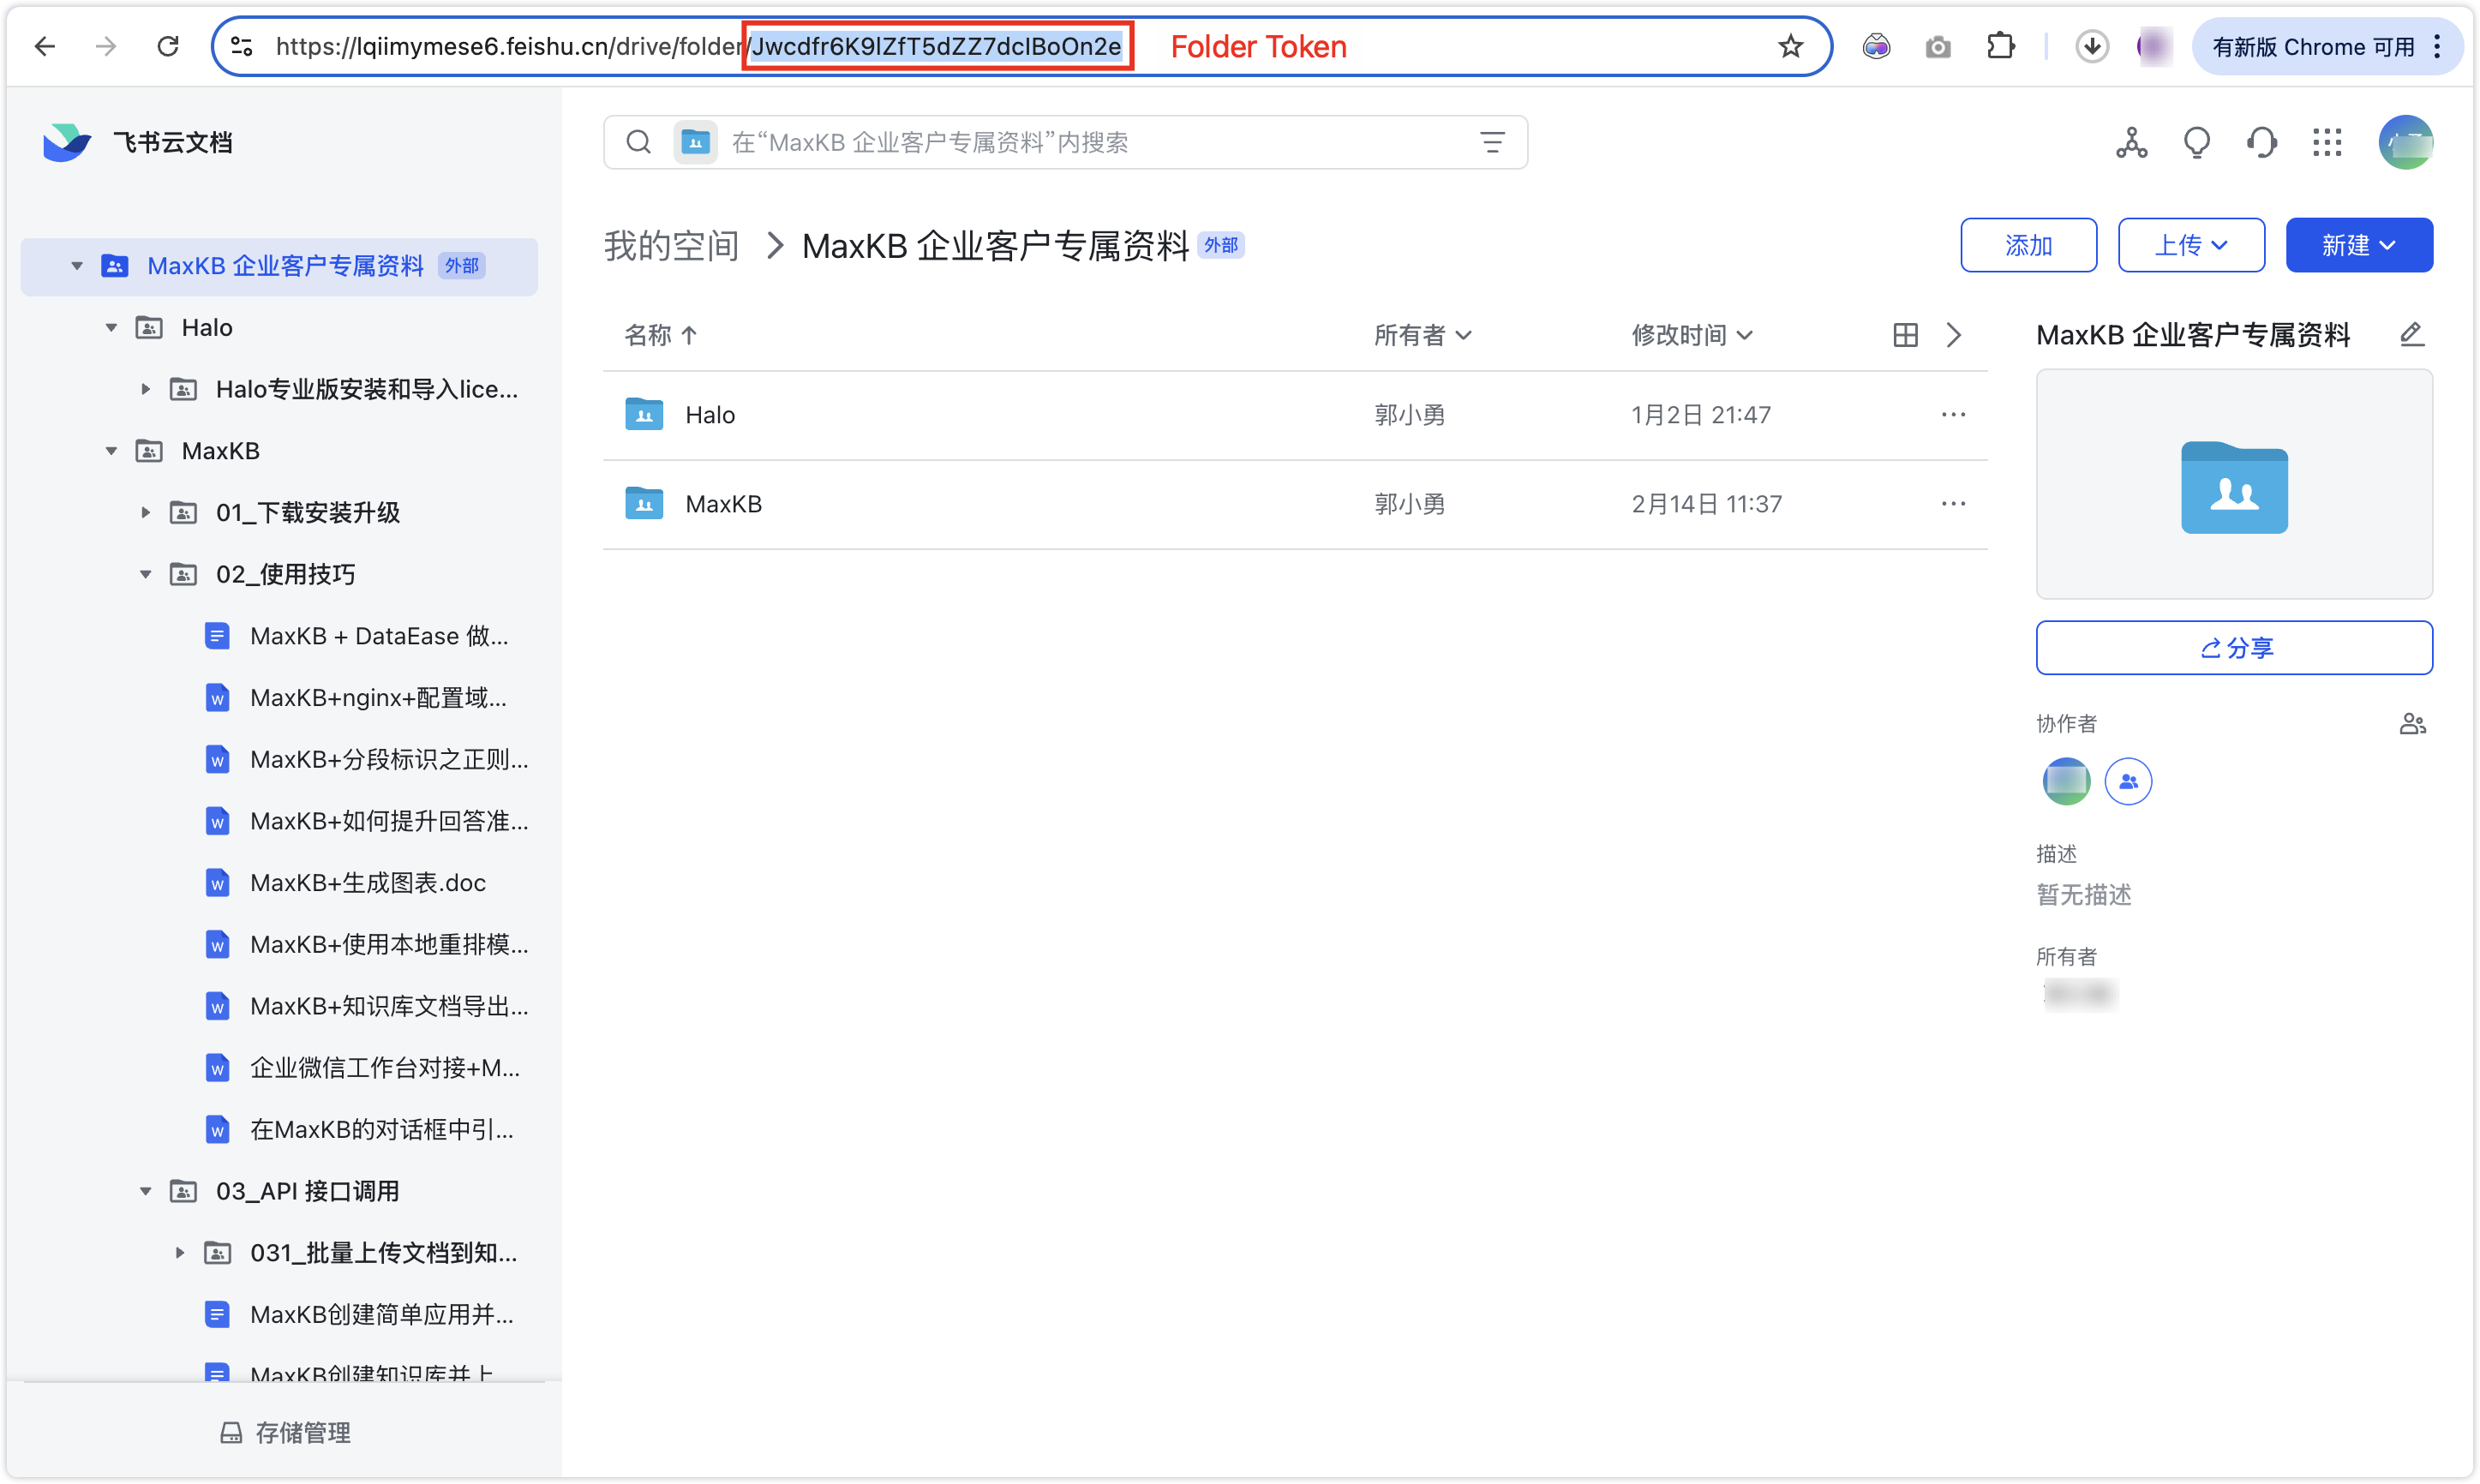The height and width of the screenshot is (1484, 2480).
Task: Bookmark this page with star icon
Action: coord(1790,46)
